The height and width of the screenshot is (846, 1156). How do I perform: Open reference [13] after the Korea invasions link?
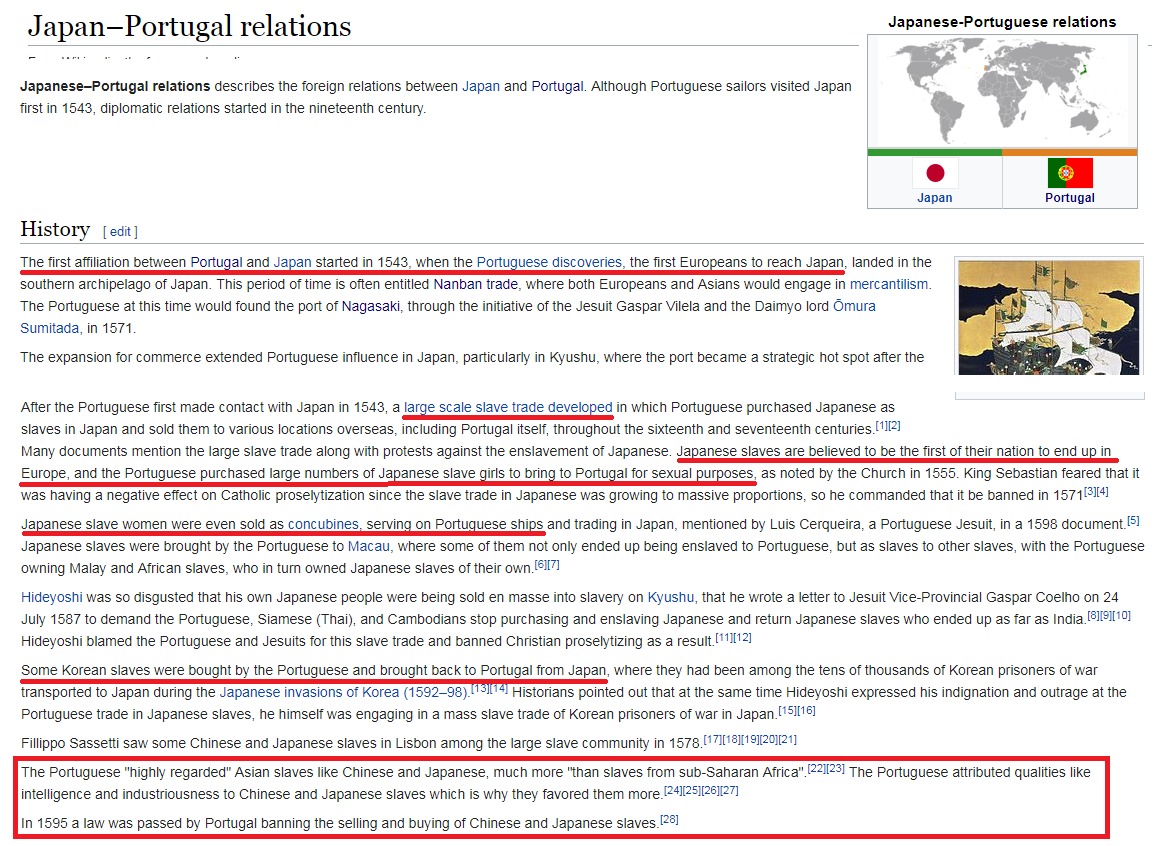[480, 688]
